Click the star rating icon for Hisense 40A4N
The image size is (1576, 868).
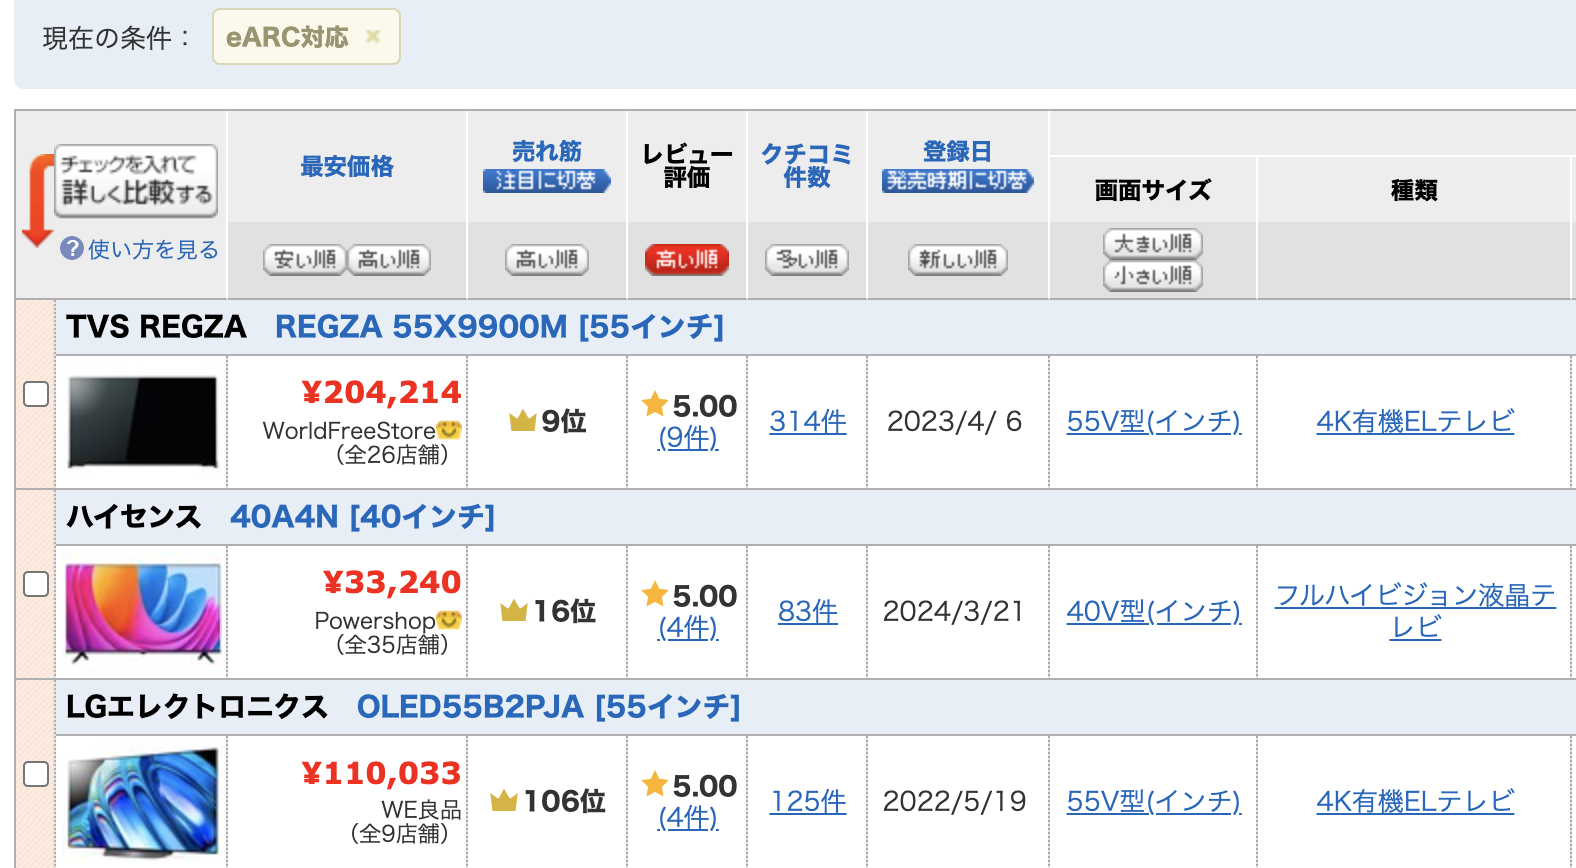[655, 594]
